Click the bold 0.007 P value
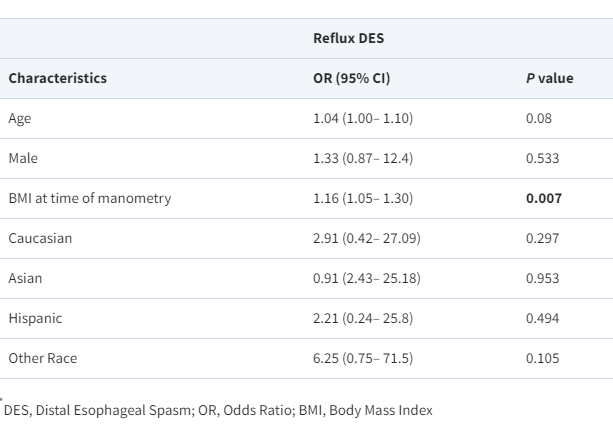This screenshot has width=613, height=427. (543, 198)
